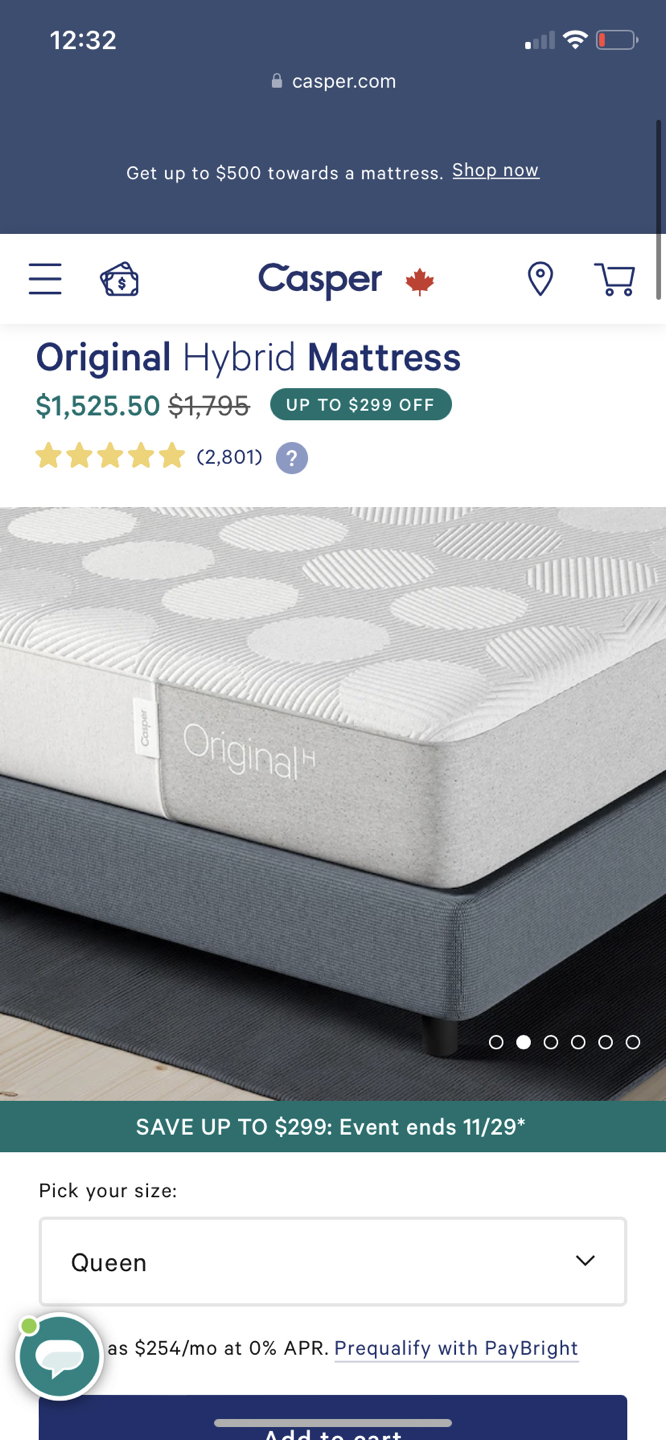Select the third carousel dot
This screenshot has height=1440, width=666.
(551, 1042)
